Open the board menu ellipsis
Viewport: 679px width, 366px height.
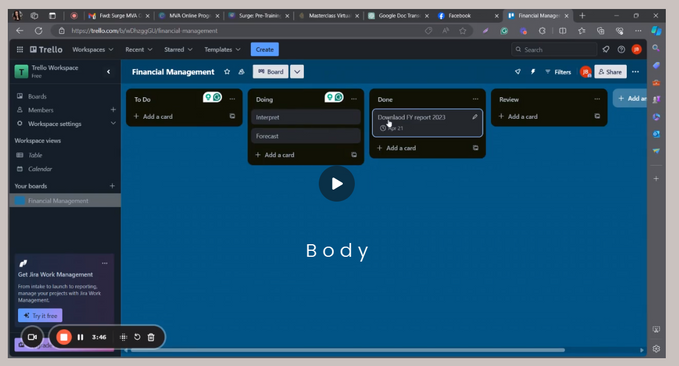pos(635,72)
